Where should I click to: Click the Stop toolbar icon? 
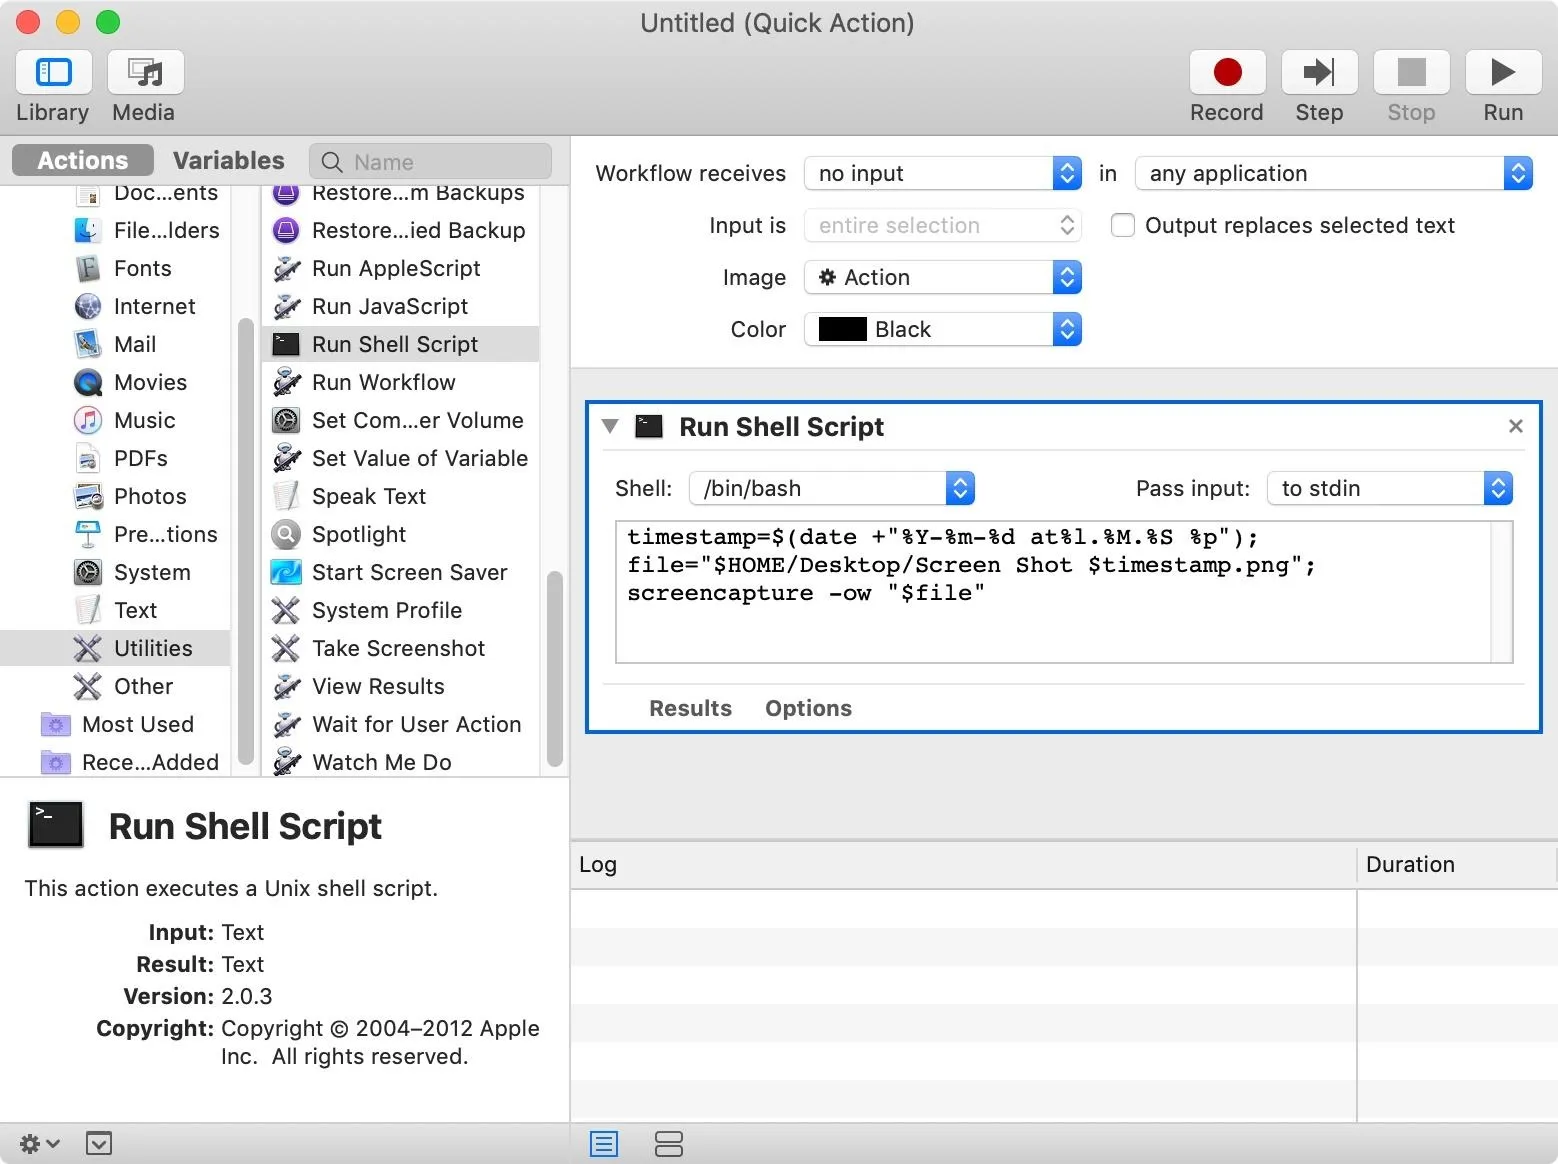[1411, 72]
